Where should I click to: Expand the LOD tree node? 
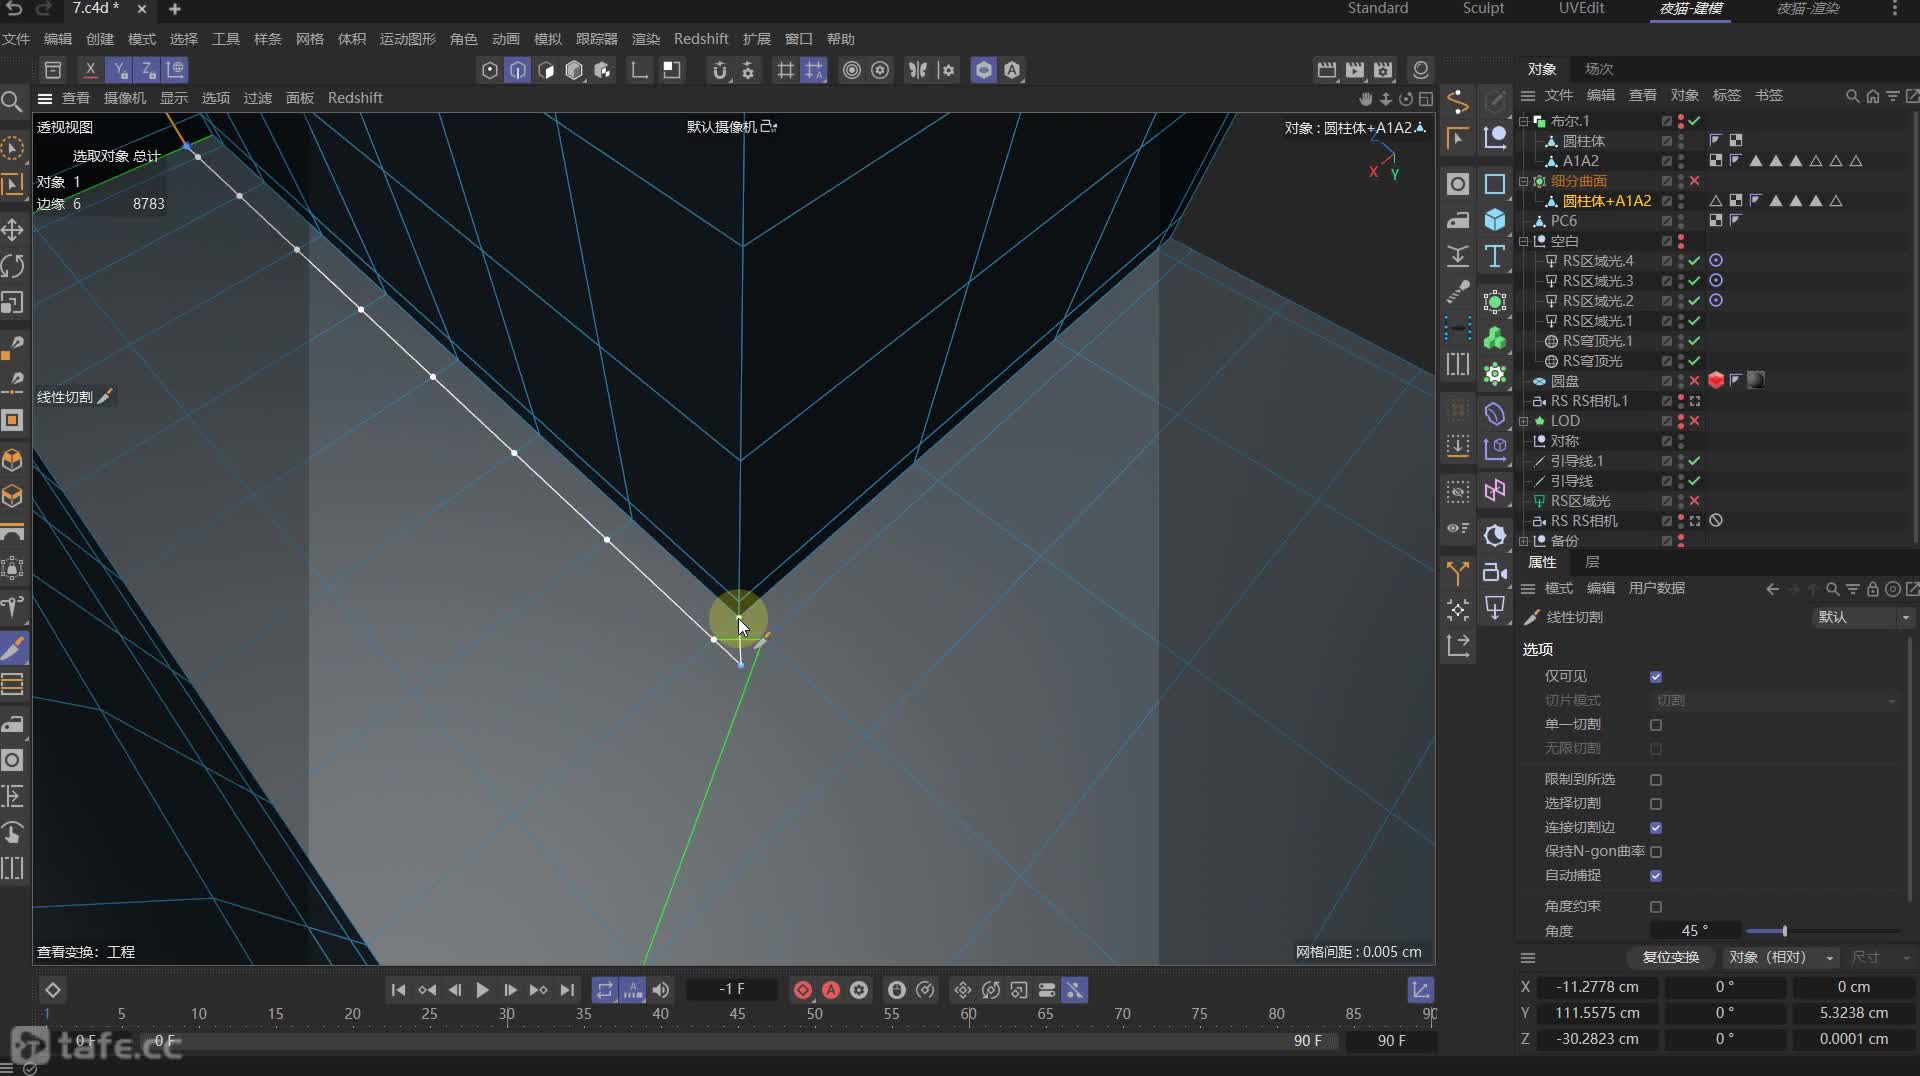click(1524, 421)
